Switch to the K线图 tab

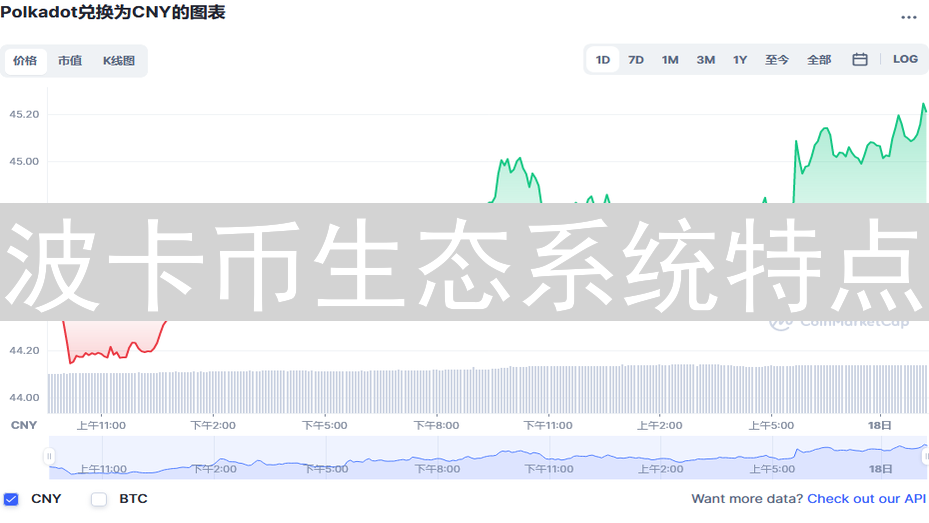point(118,60)
